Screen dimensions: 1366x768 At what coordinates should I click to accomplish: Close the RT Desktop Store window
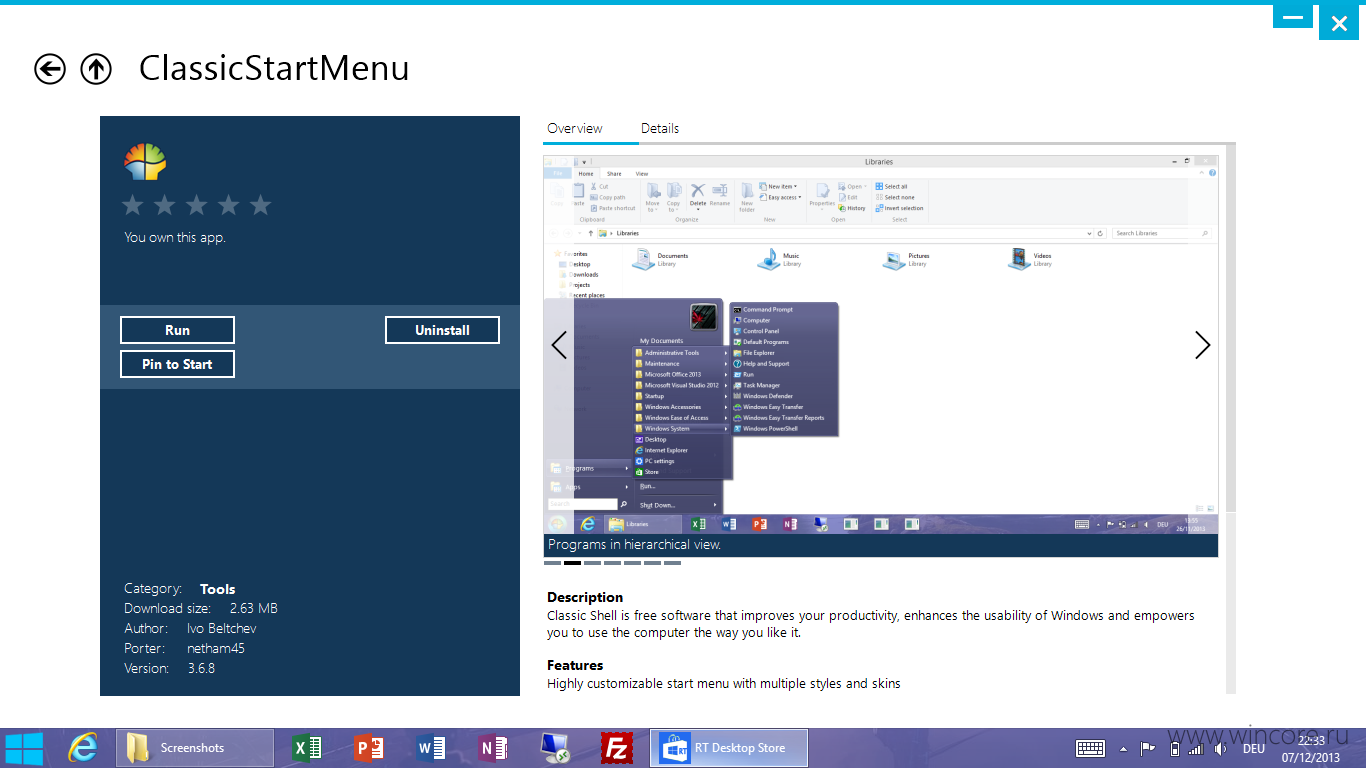(x=1338, y=22)
